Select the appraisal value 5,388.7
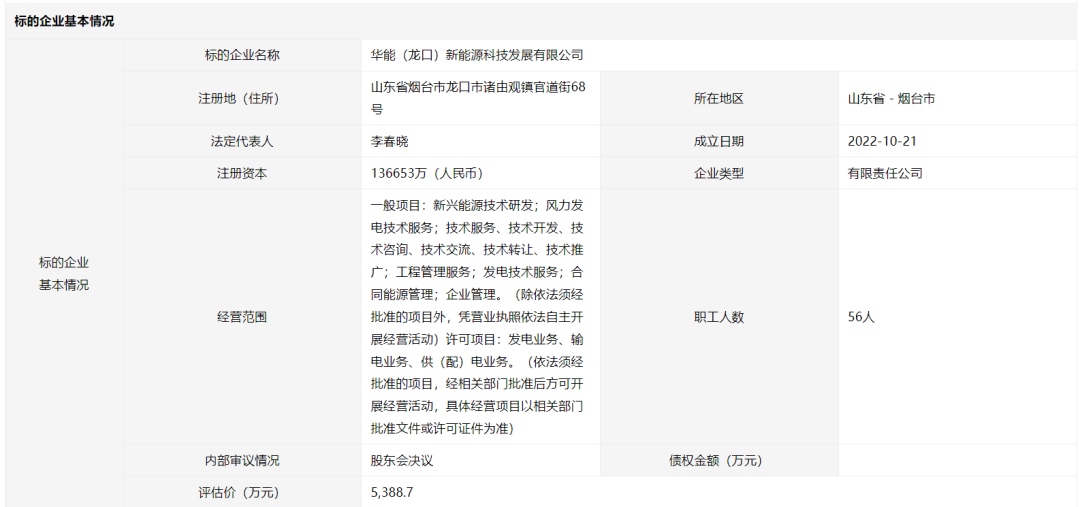 click(x=392, y=493)
